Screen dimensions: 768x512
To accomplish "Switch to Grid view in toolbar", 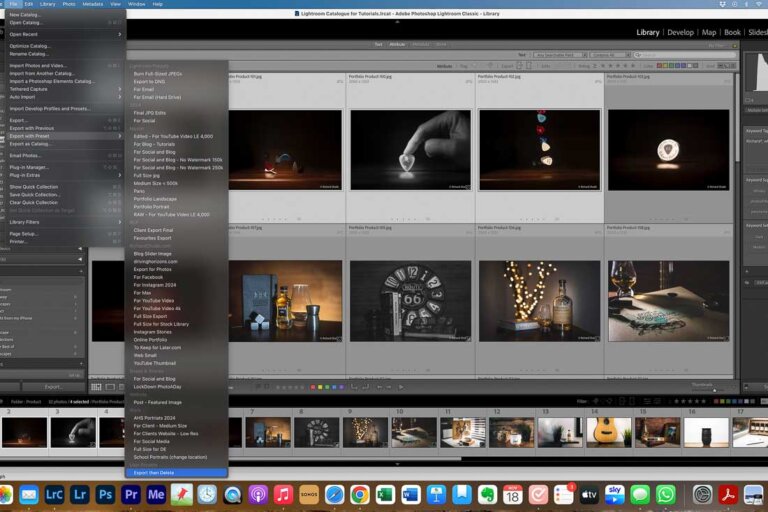I will coord(96,387).
